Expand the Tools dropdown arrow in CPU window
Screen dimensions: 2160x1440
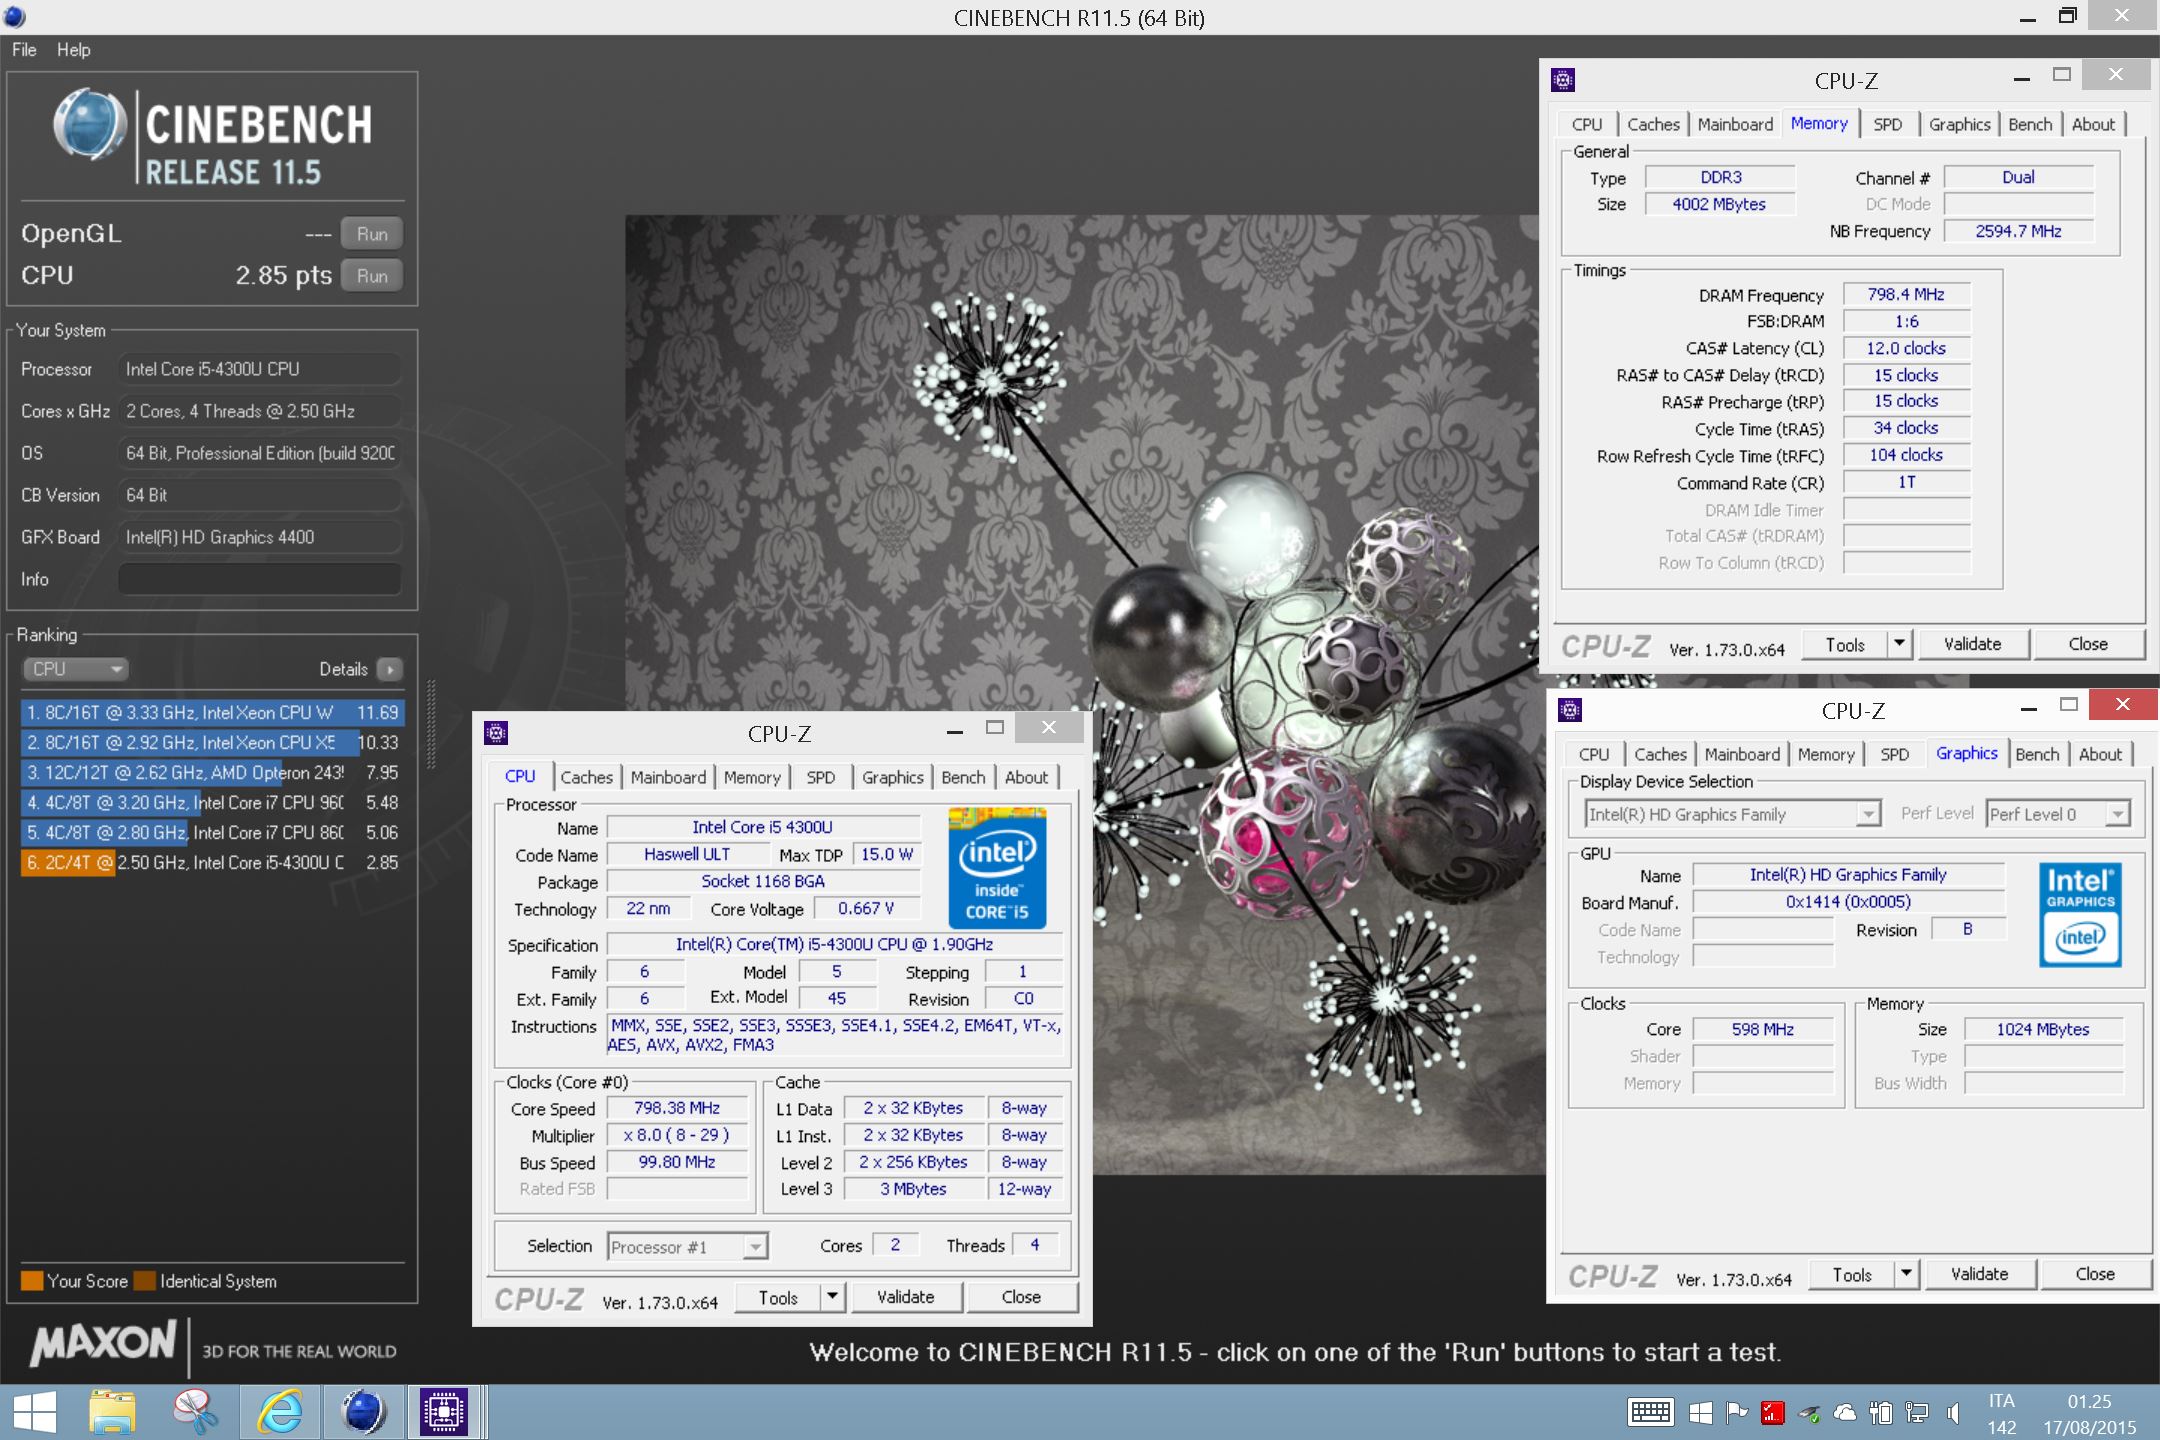(x=832, y=1297)
